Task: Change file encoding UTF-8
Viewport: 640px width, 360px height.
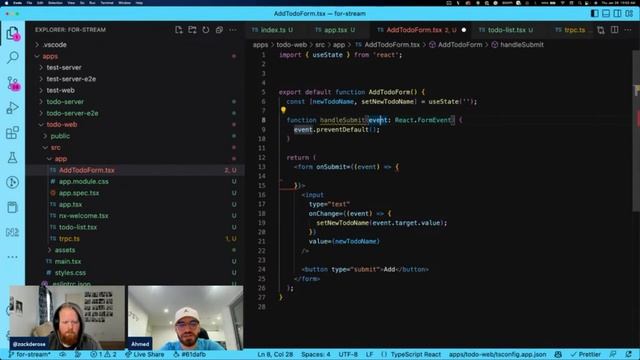Action: [348, 354]
